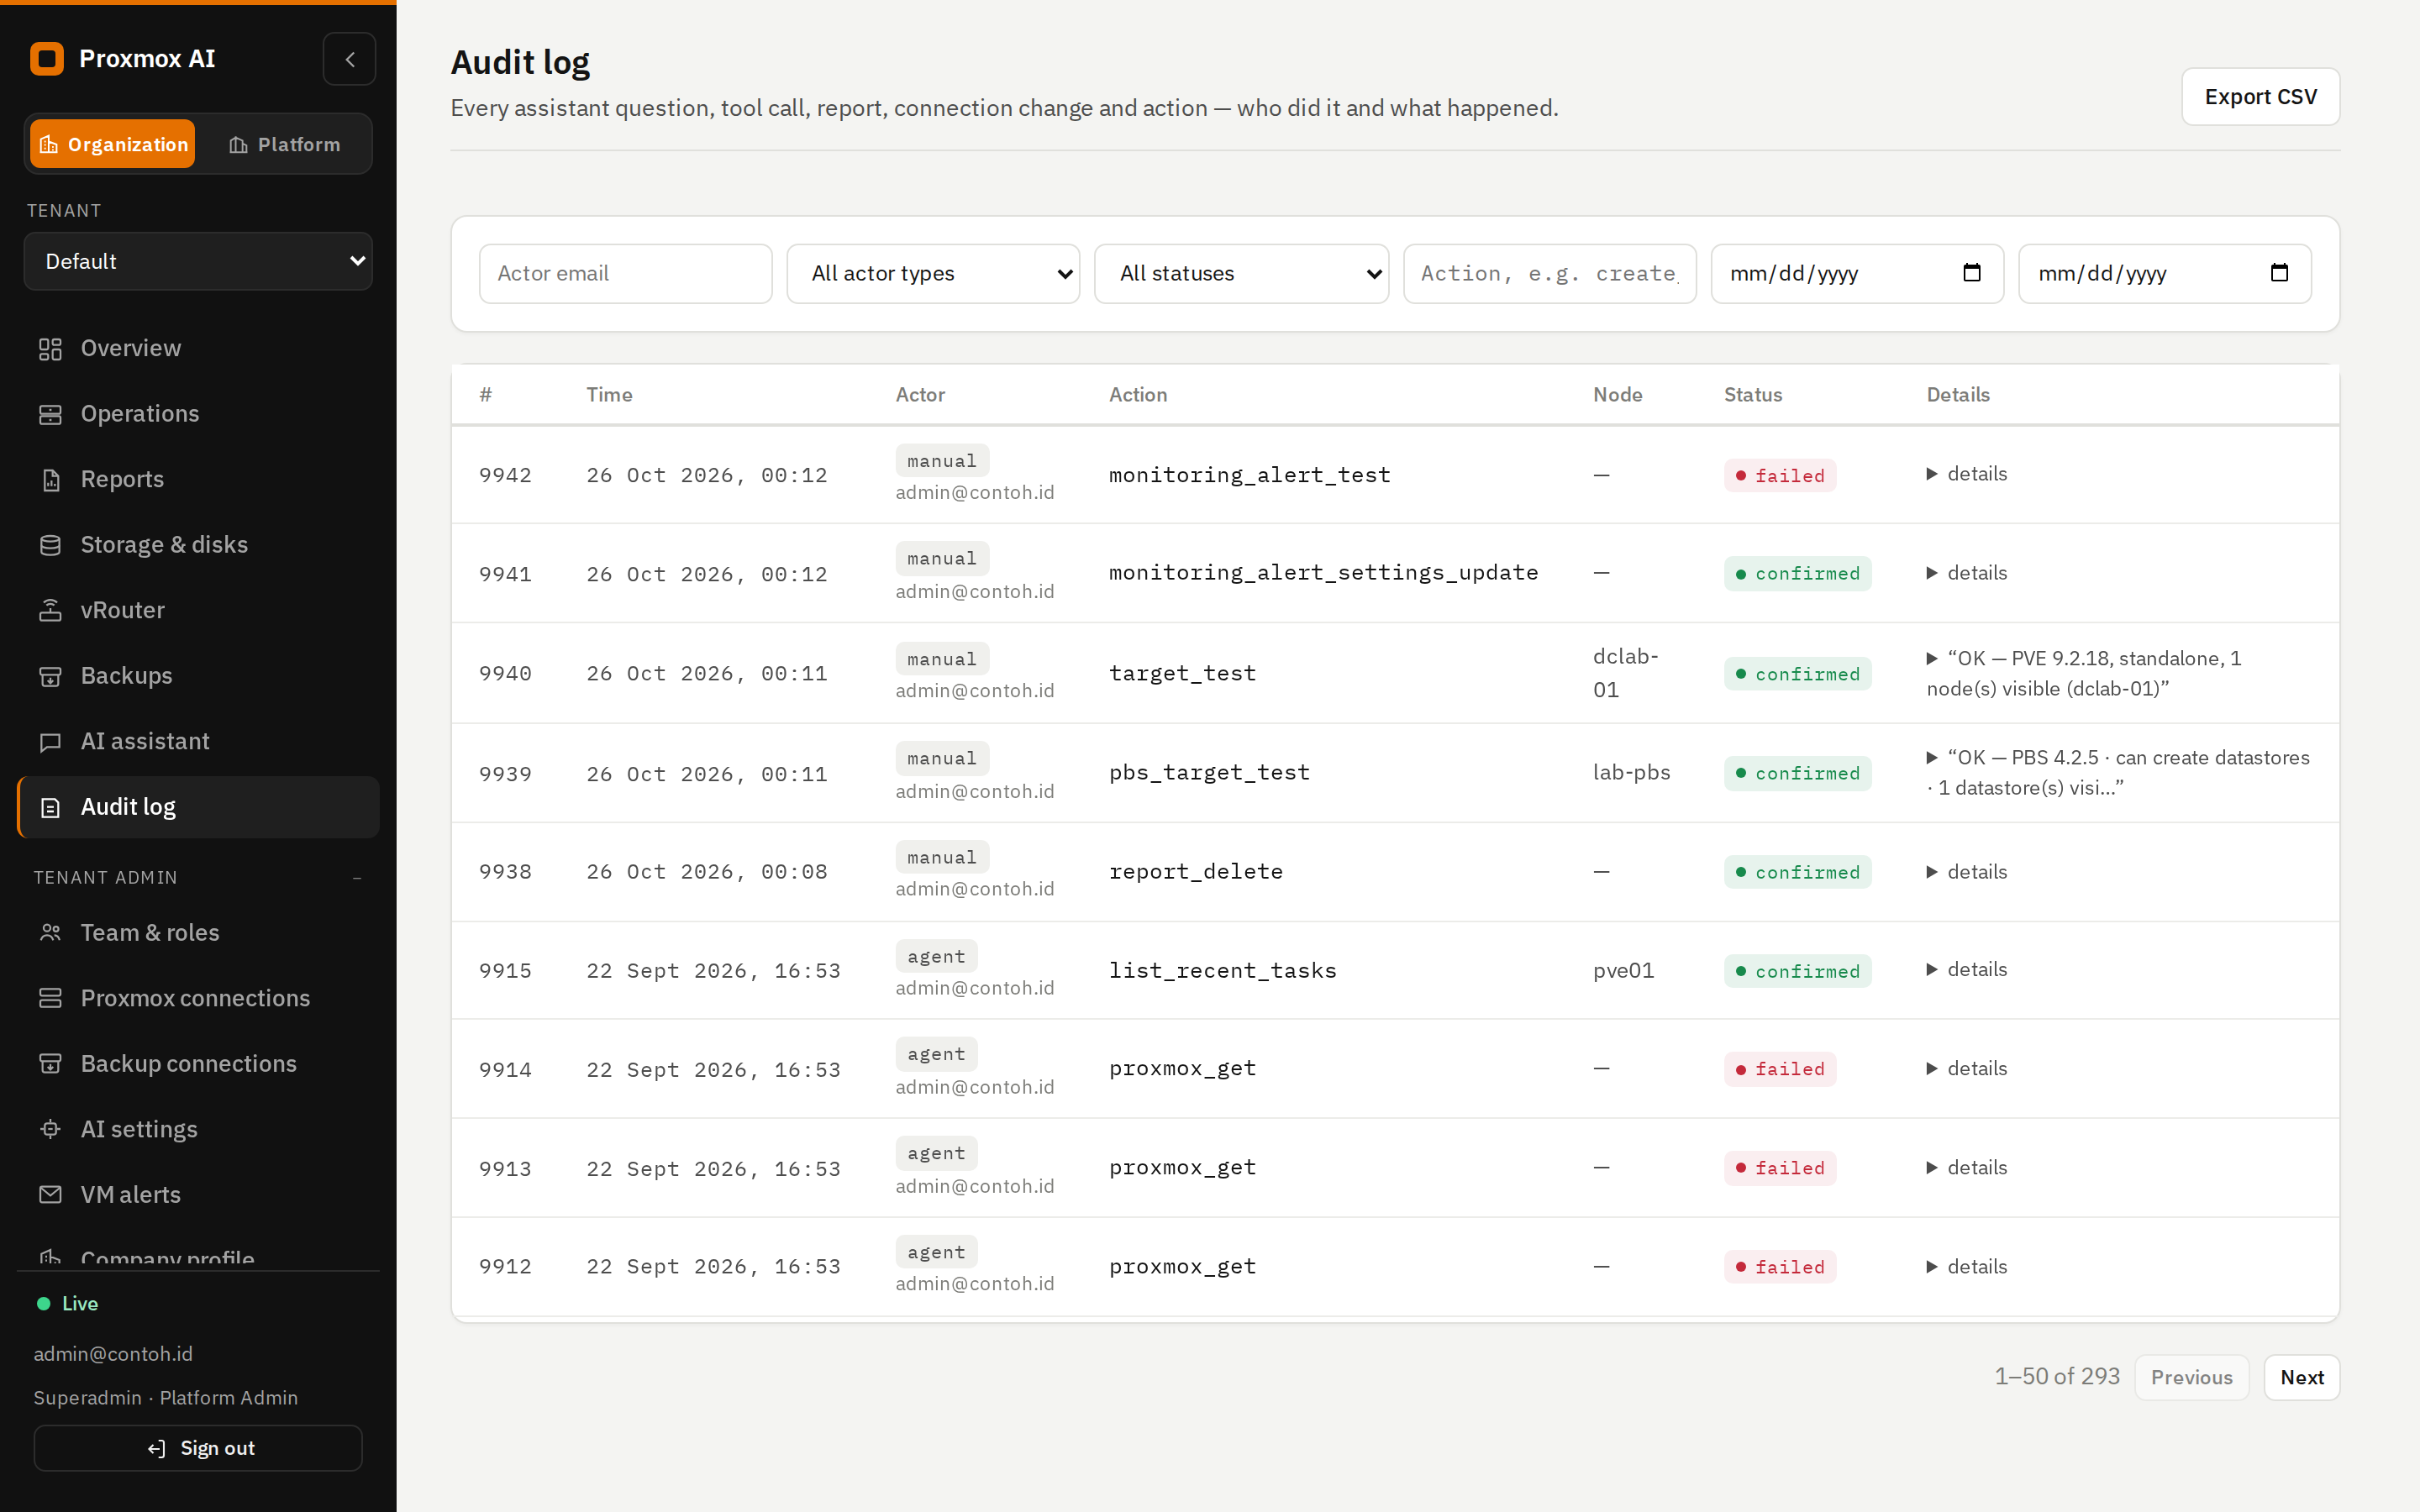Viewport: 2420px width, 1512px height.
Task: Click the lab-pbs node cell
Action: (1631, 772)
